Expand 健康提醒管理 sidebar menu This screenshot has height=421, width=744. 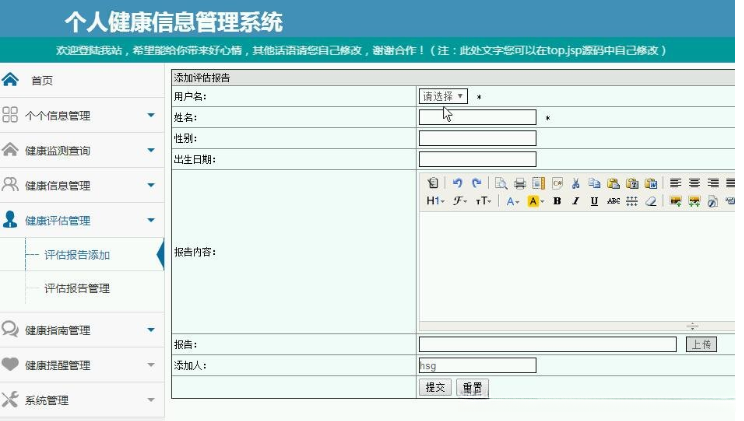point(82,365)
